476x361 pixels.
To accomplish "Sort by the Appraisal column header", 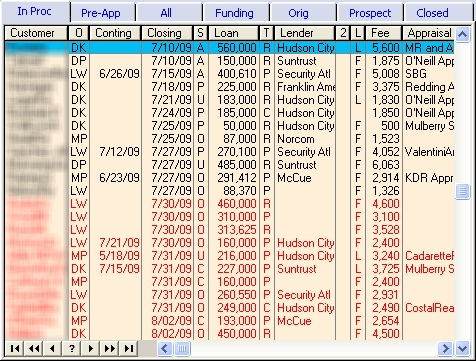I will click(428, 33).
